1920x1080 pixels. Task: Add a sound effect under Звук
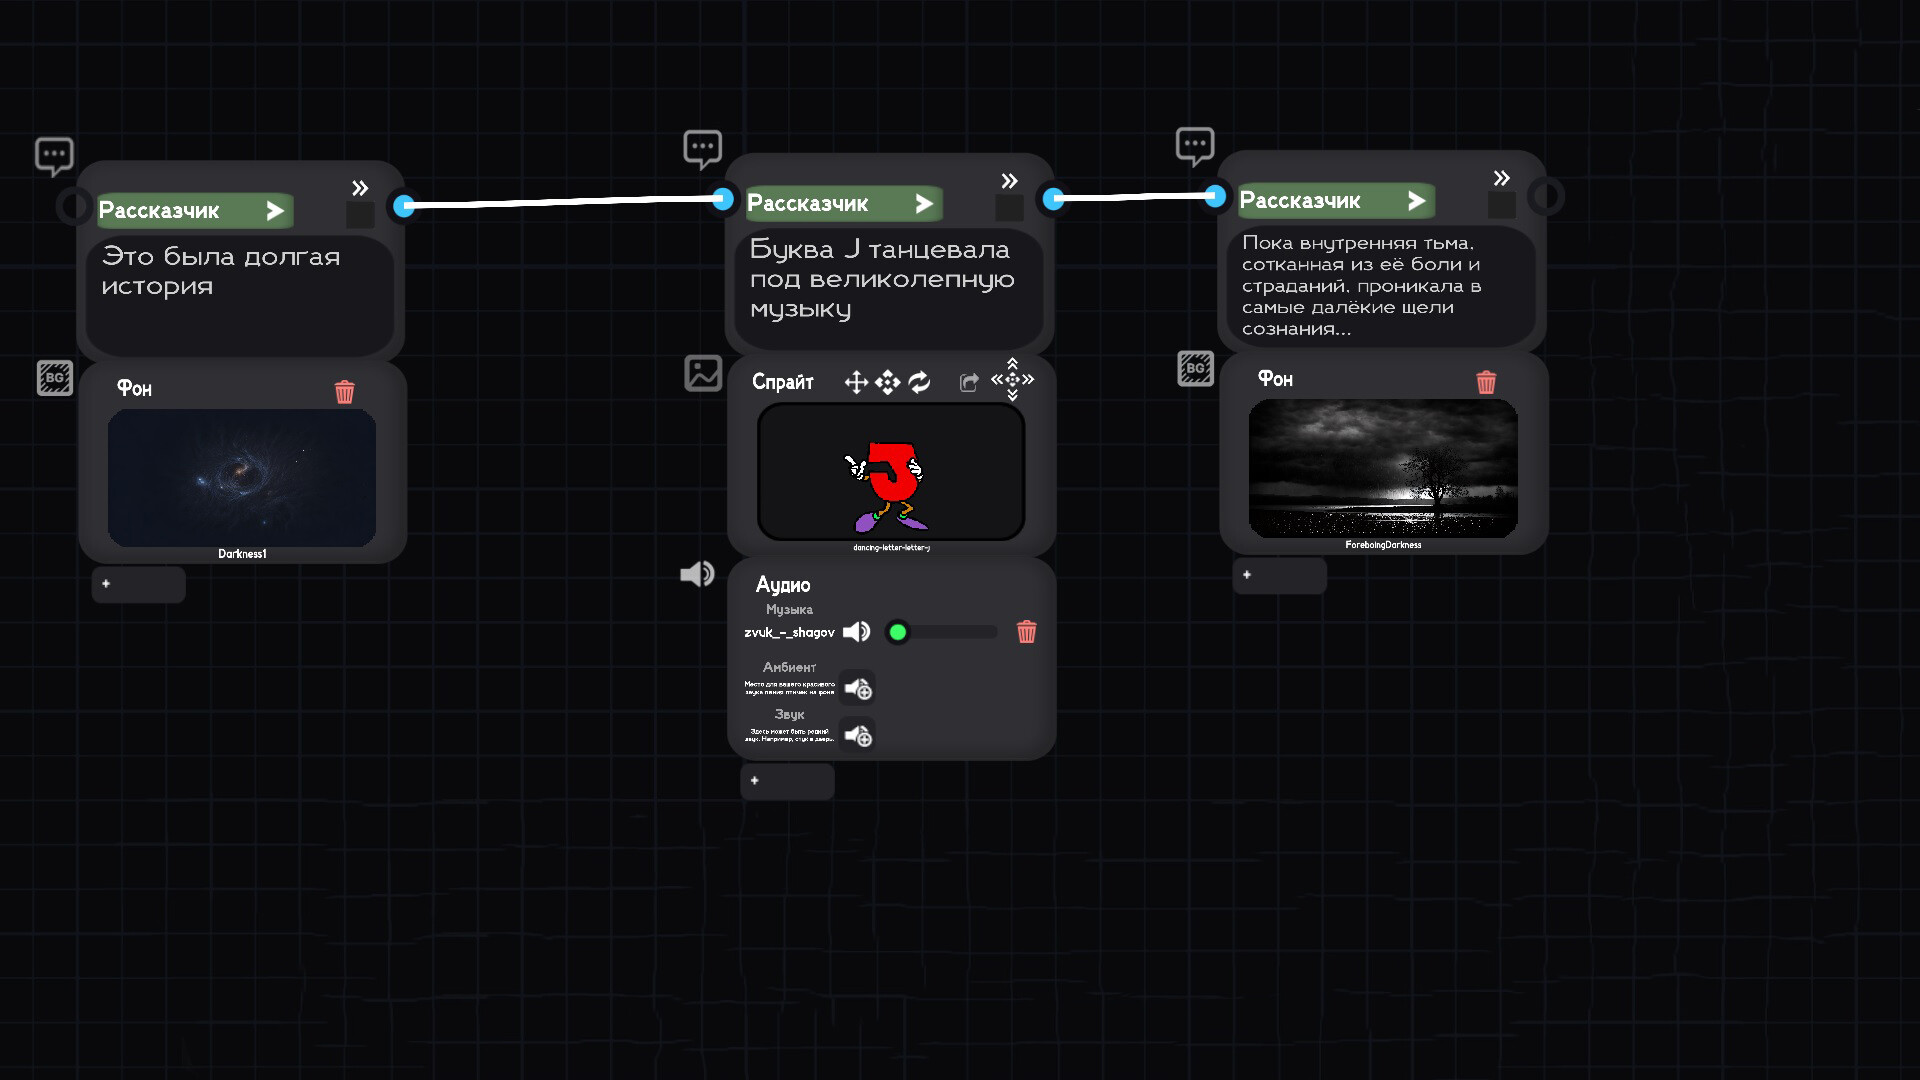click(857, 735)
